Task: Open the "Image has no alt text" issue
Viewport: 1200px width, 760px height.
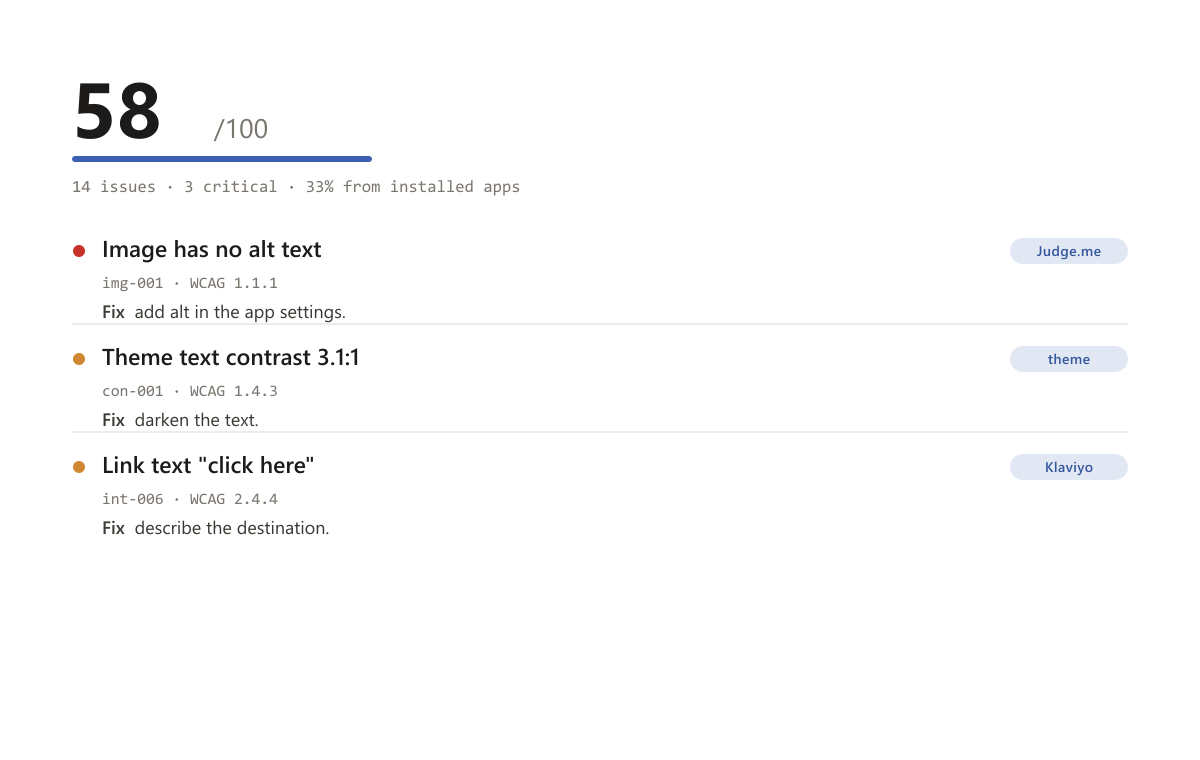Action: [212, 250]
